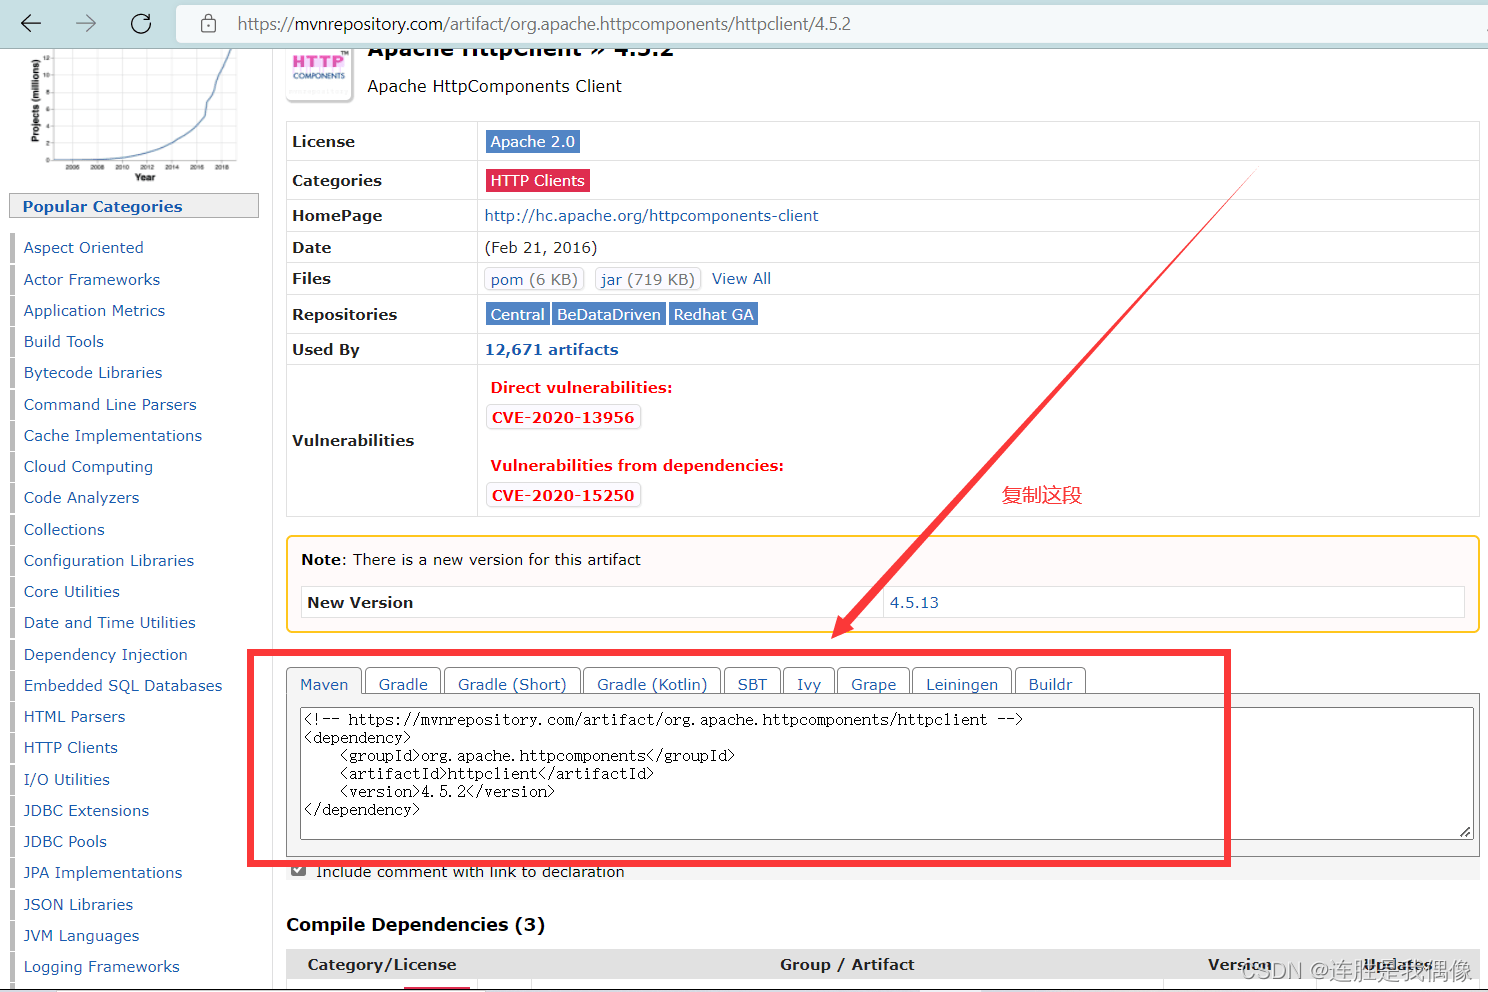
Task: Open Core Utilities category
Action: pyautogui.click(x=72, y=592)
